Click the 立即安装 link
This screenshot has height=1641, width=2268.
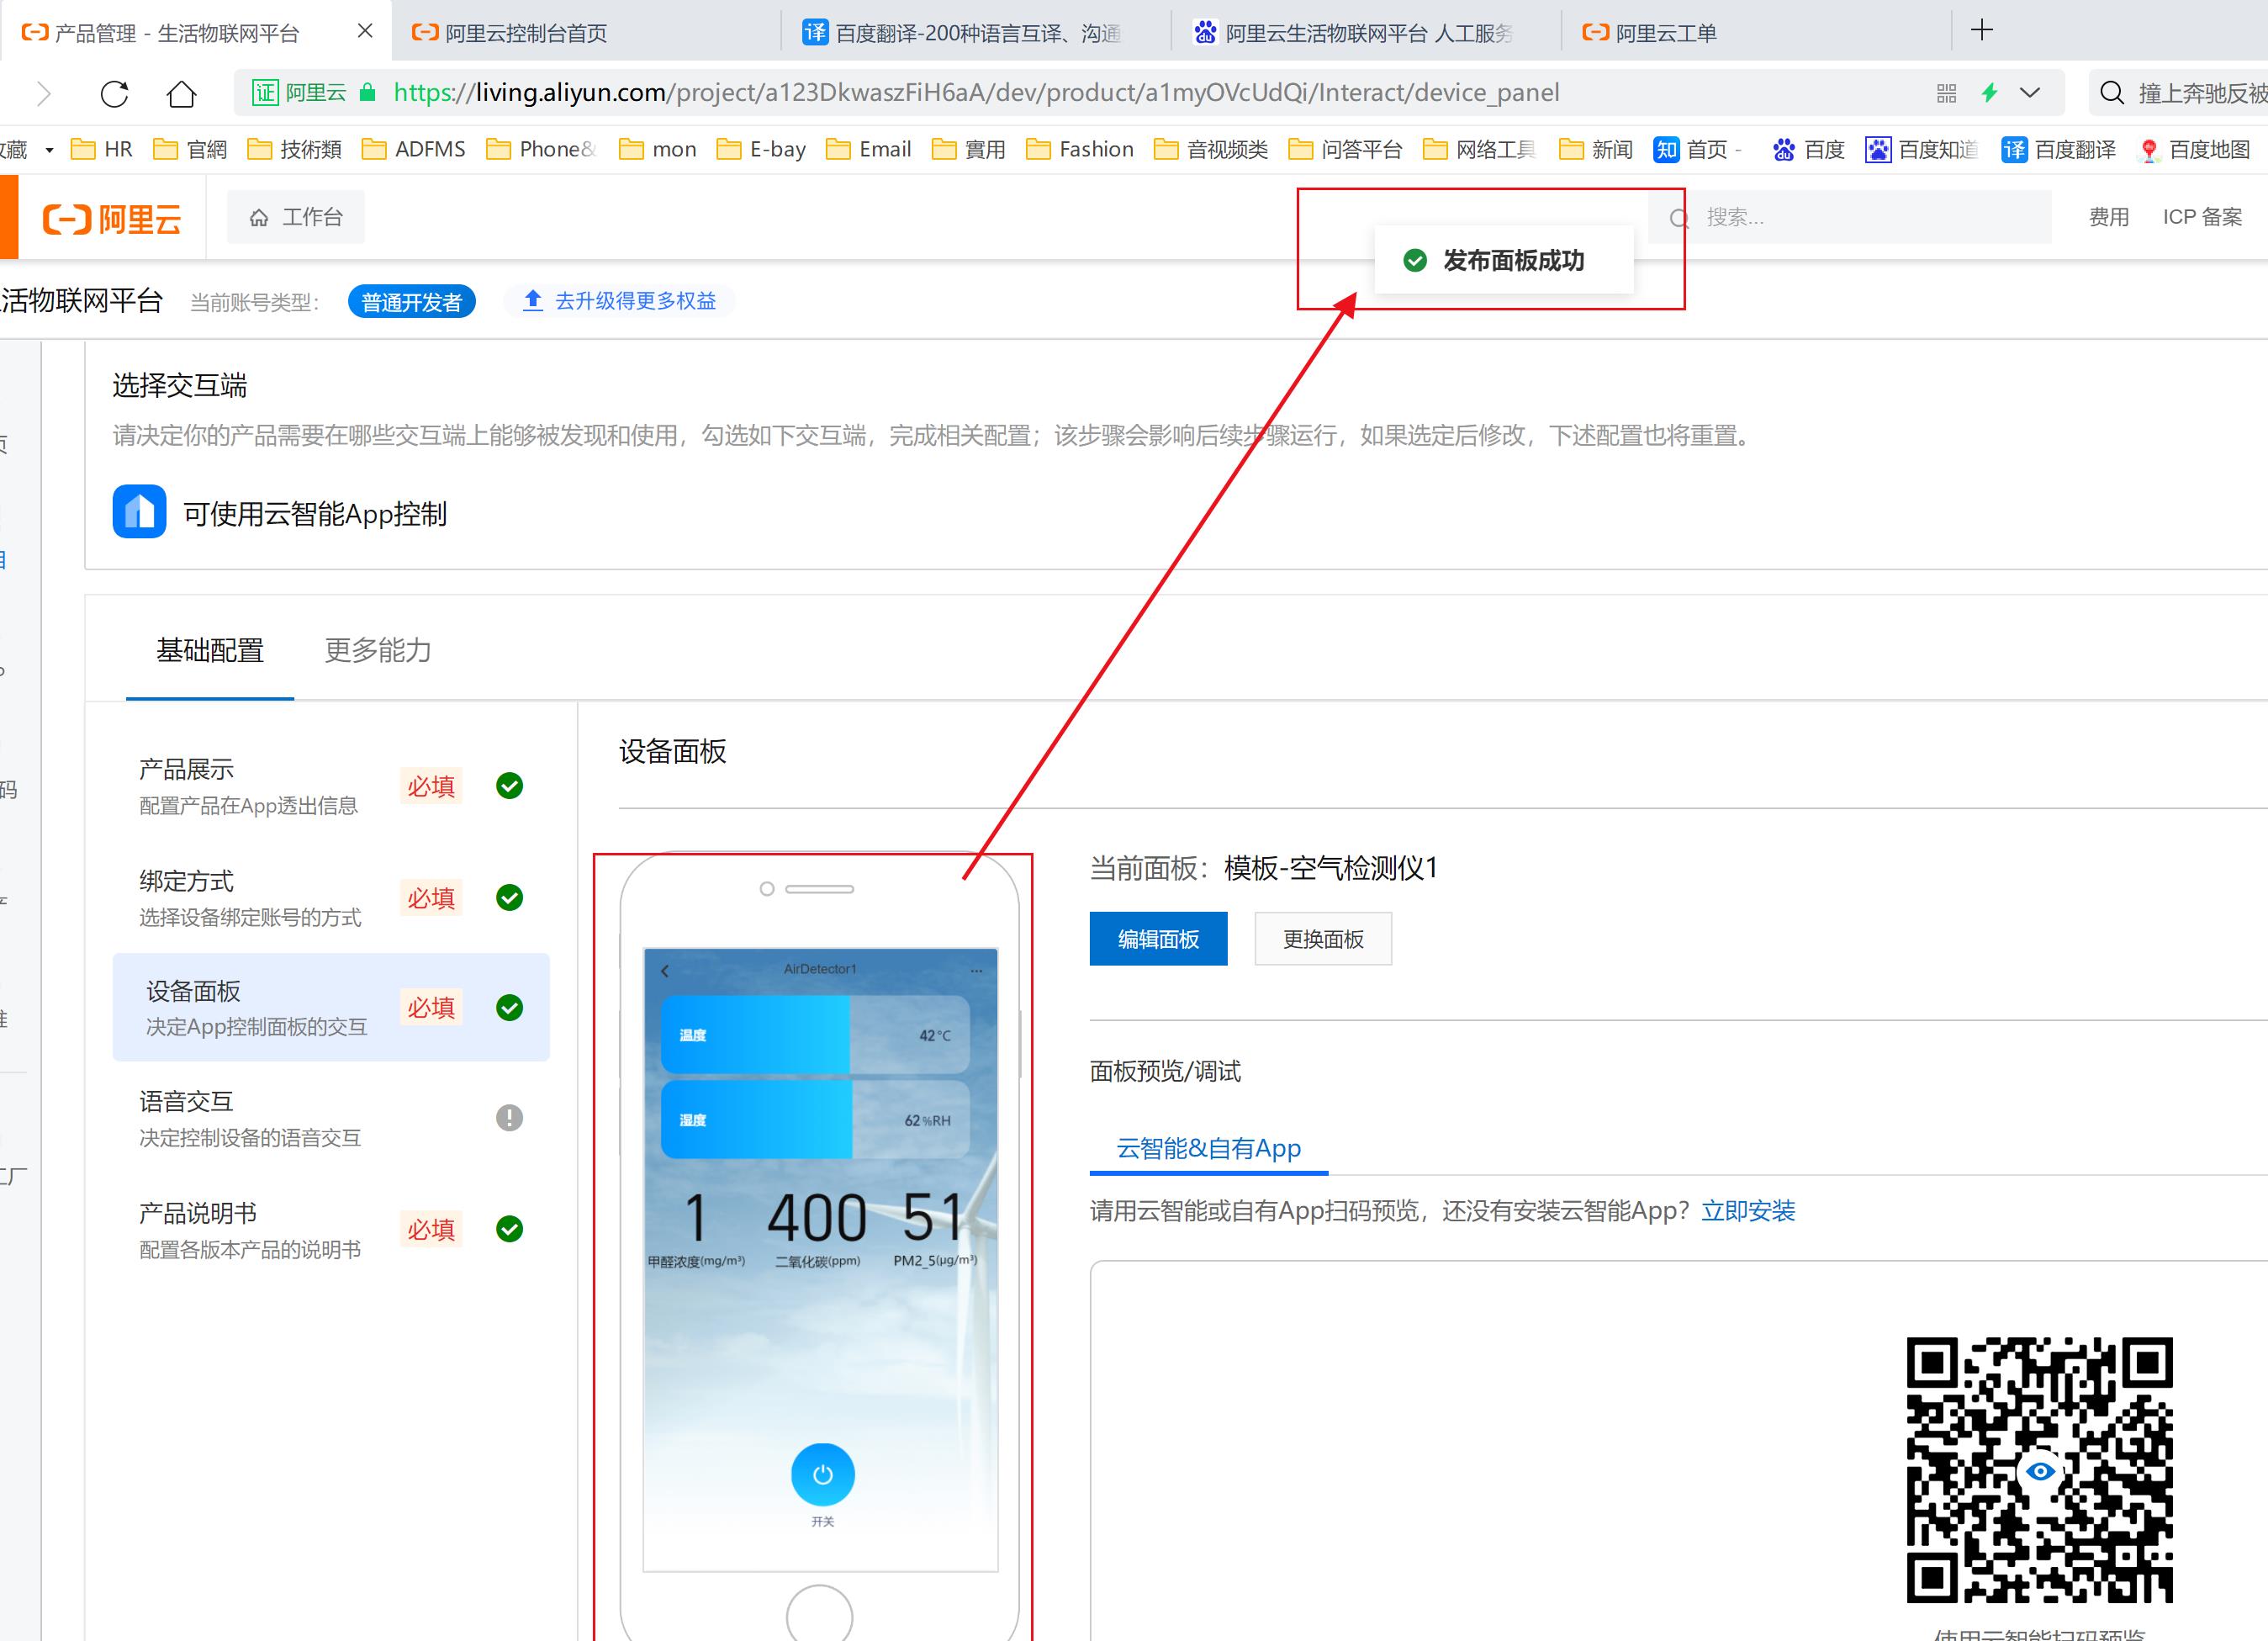pyautogui.click(x=1748, y=1211)
